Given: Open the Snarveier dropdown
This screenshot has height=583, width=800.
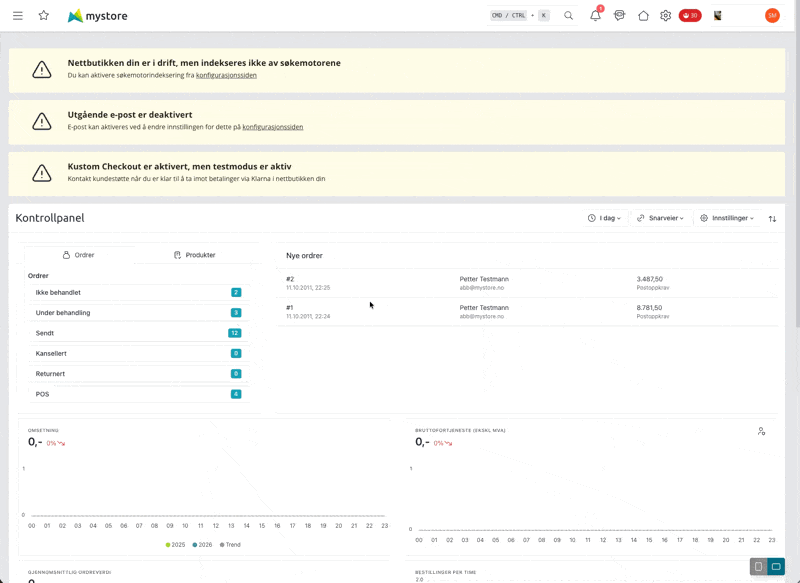Looking at the screenshot, I should point(661,218).
